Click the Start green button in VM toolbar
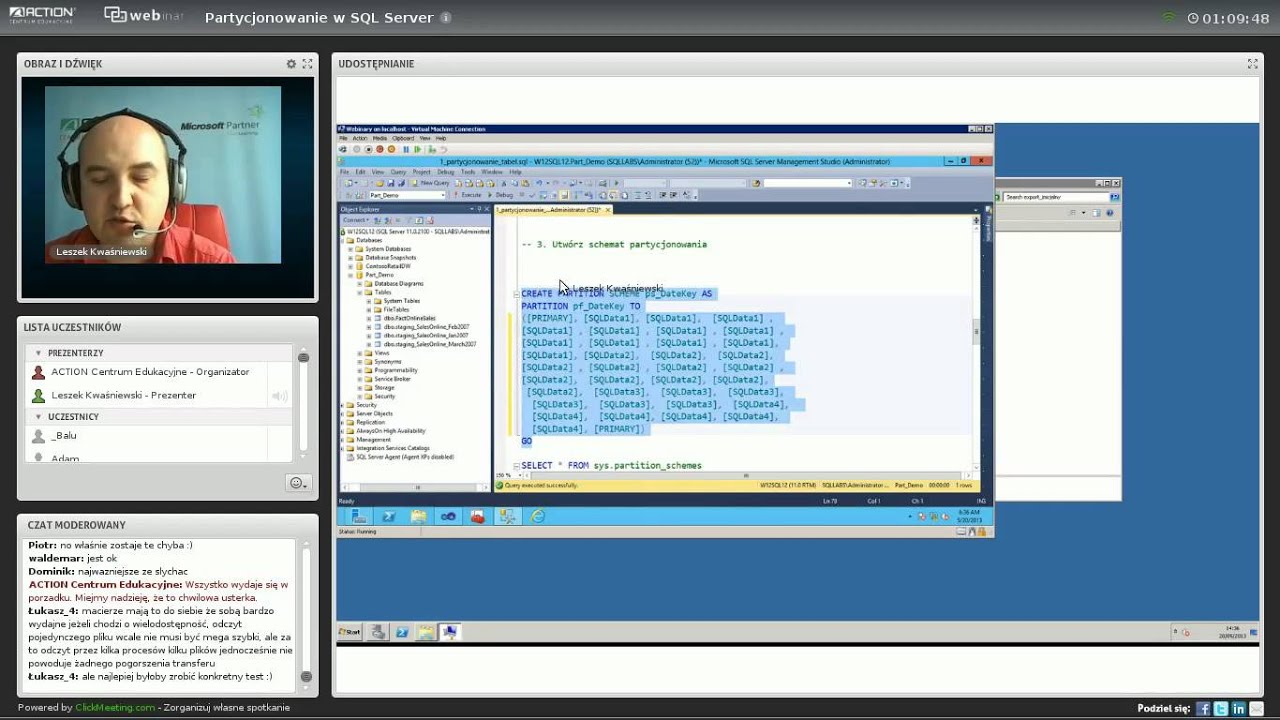1280x720 pixels. [418, 149]
